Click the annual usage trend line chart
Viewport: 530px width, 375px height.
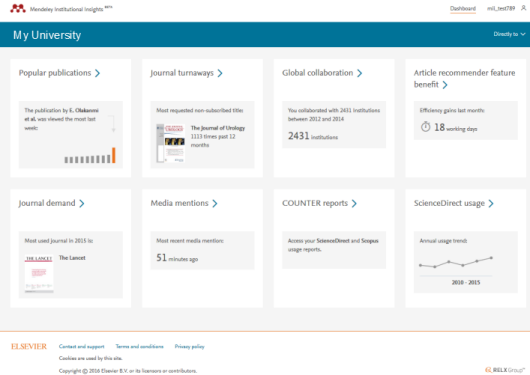[456, 262]
